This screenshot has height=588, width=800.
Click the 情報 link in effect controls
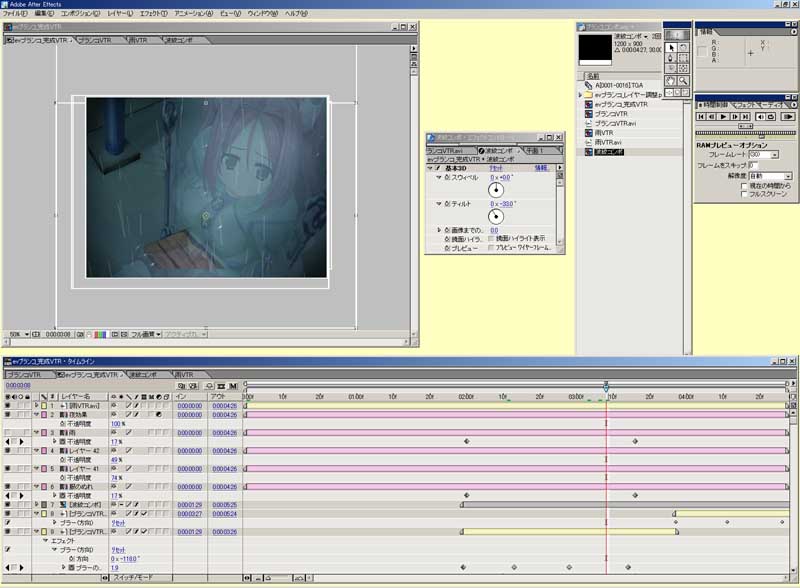540,168
